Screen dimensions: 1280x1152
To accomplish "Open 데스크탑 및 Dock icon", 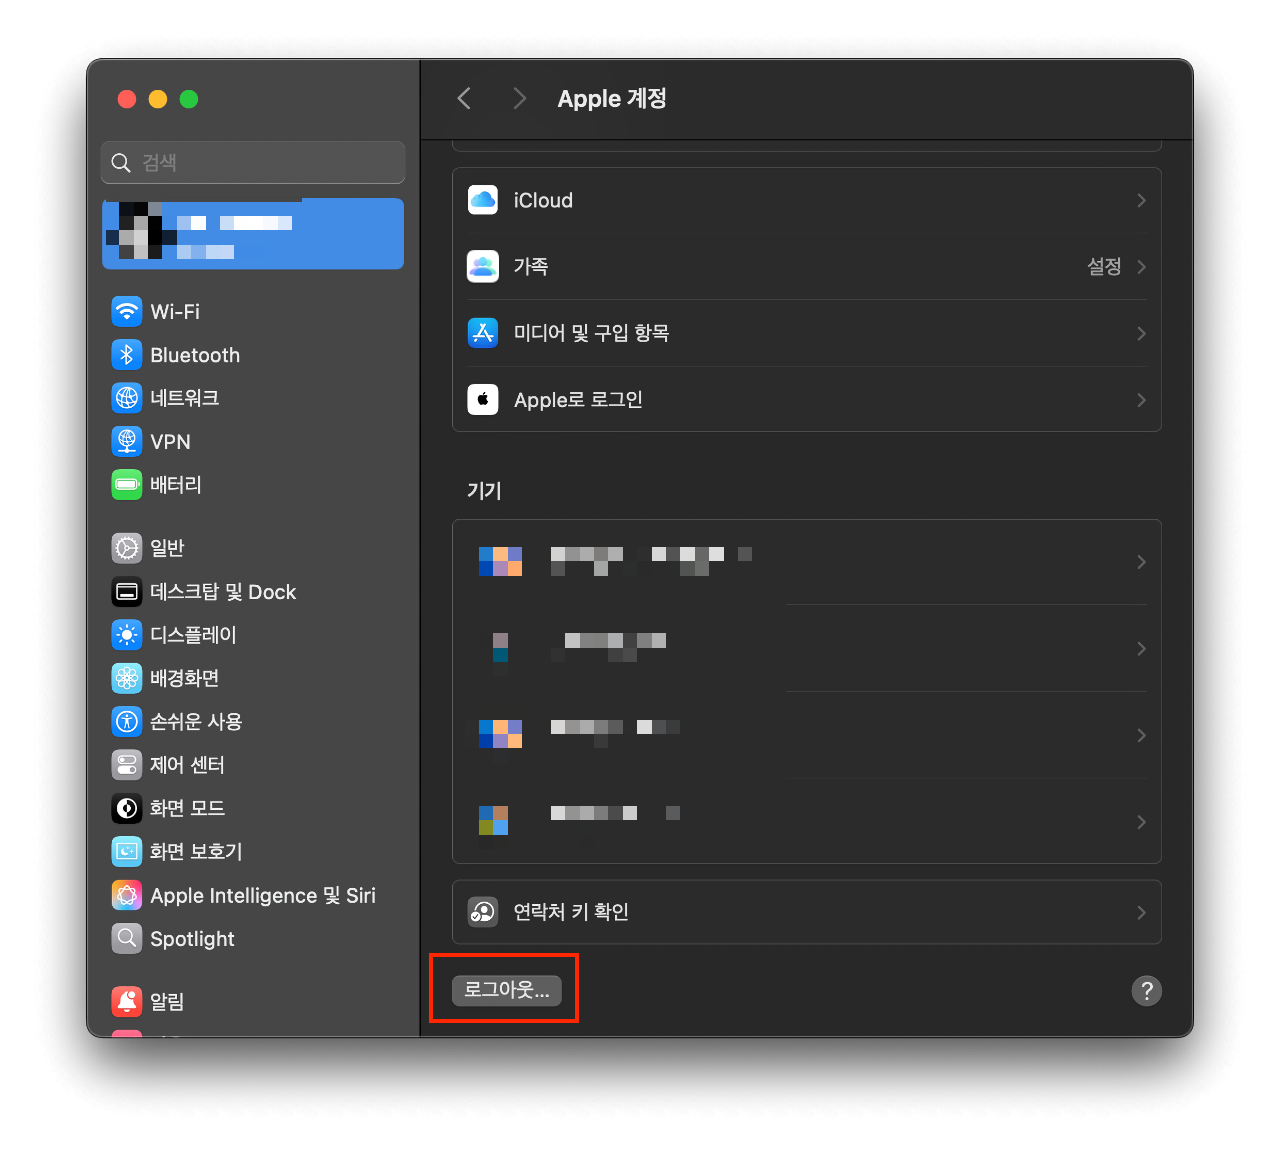I will (x=127, y=592).
